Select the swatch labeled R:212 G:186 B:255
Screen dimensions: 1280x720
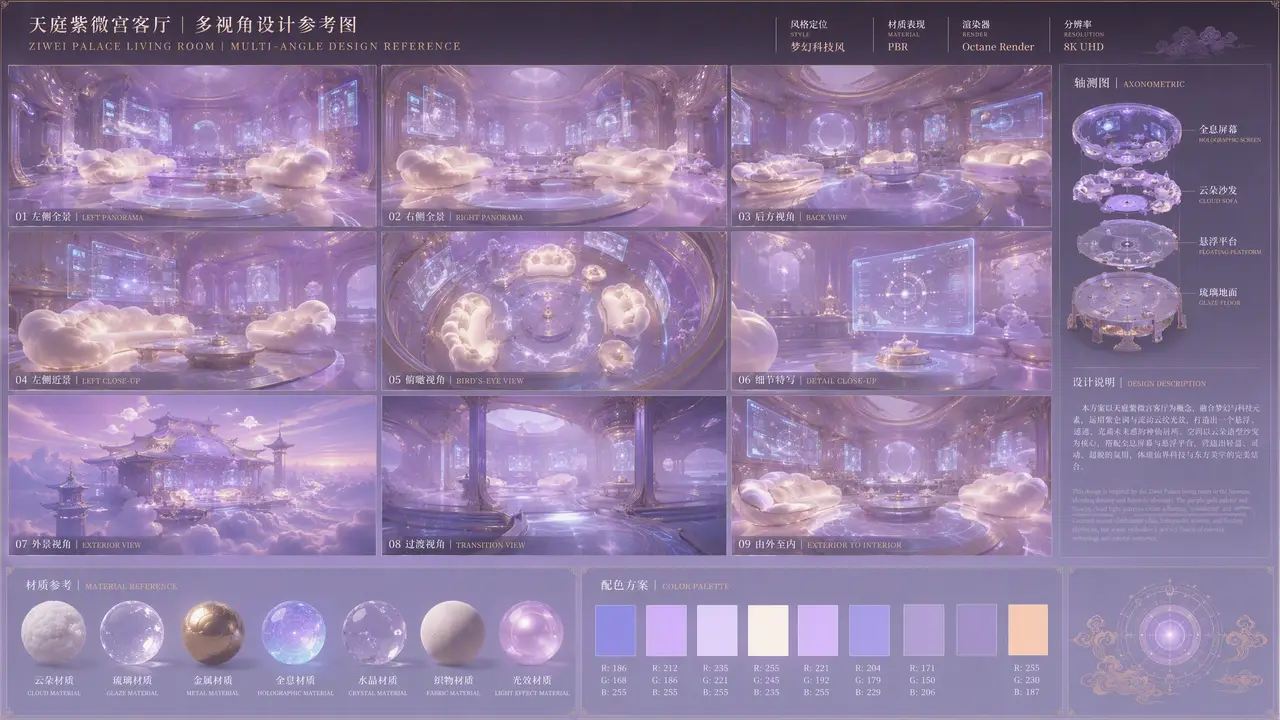pyautogui.click(x=666, y=630)
